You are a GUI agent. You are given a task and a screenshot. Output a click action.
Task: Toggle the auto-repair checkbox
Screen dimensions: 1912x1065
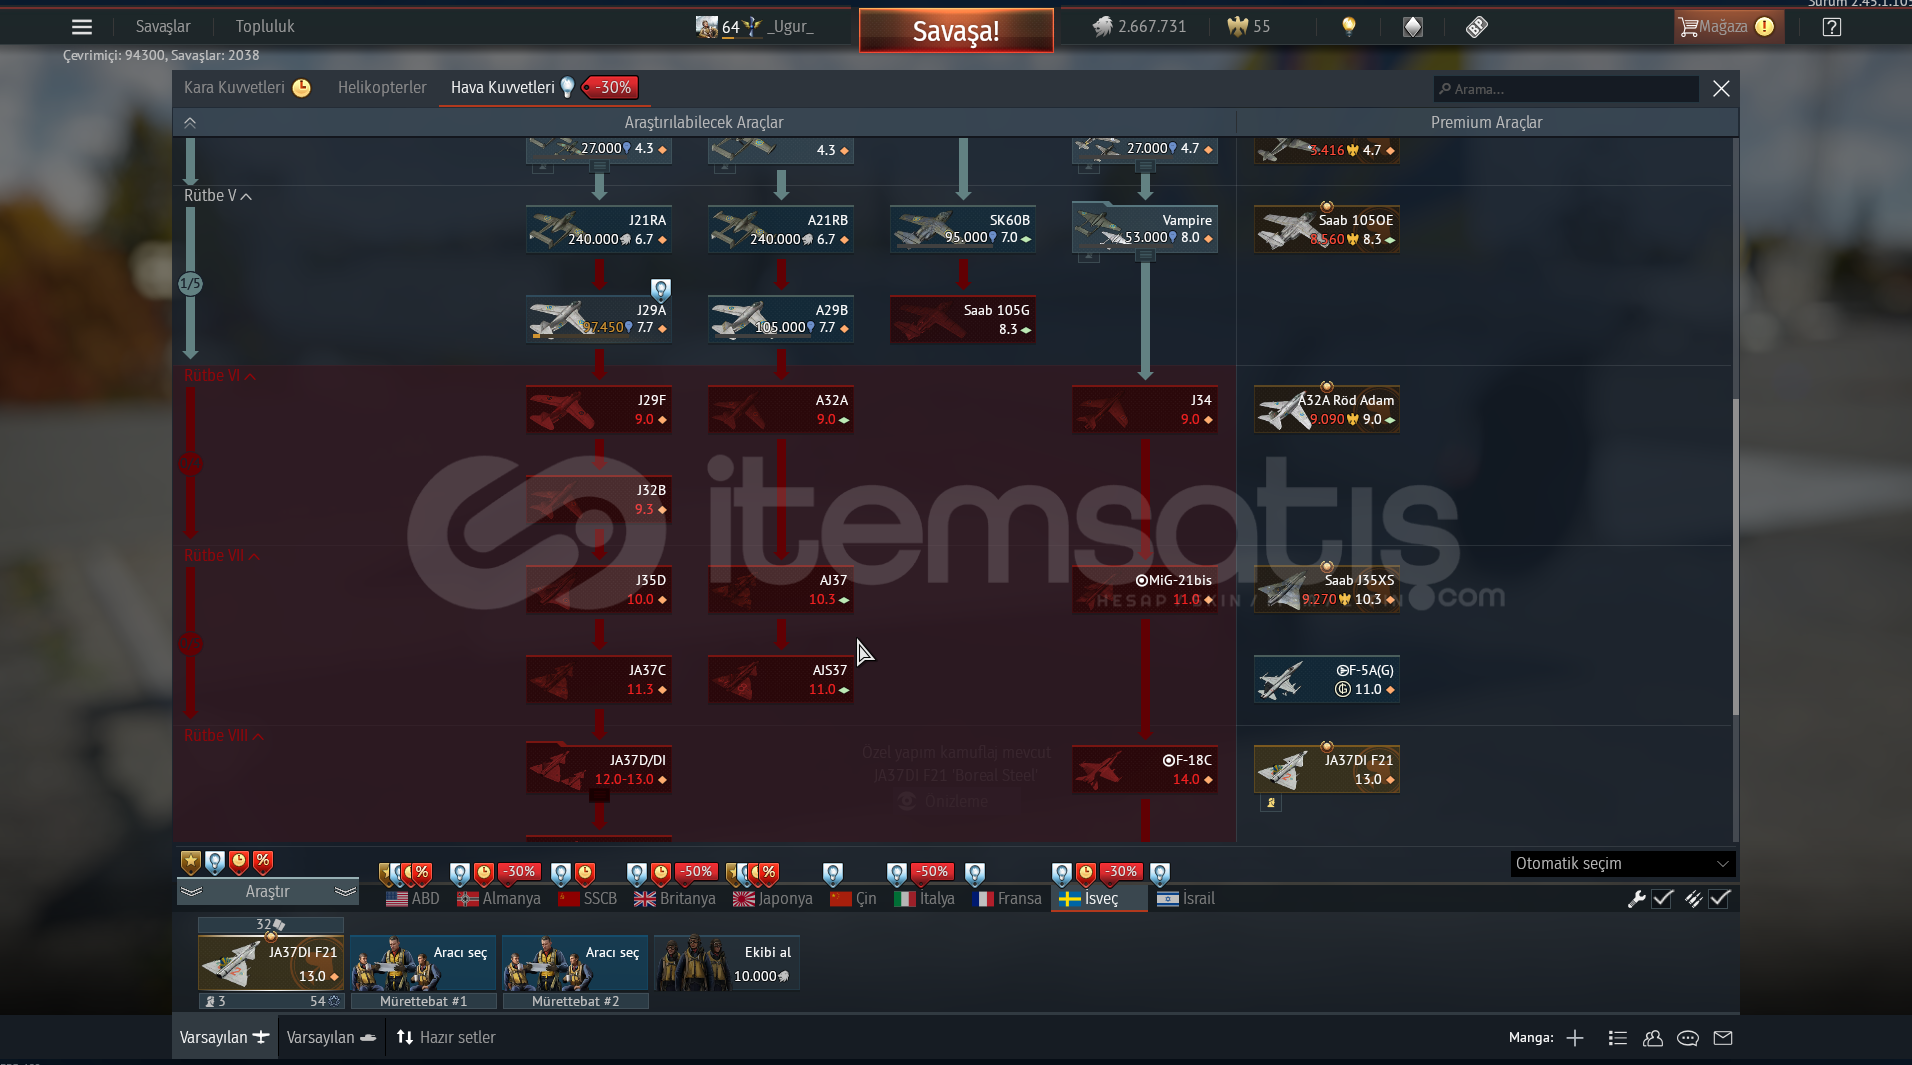click(1663, 899)
